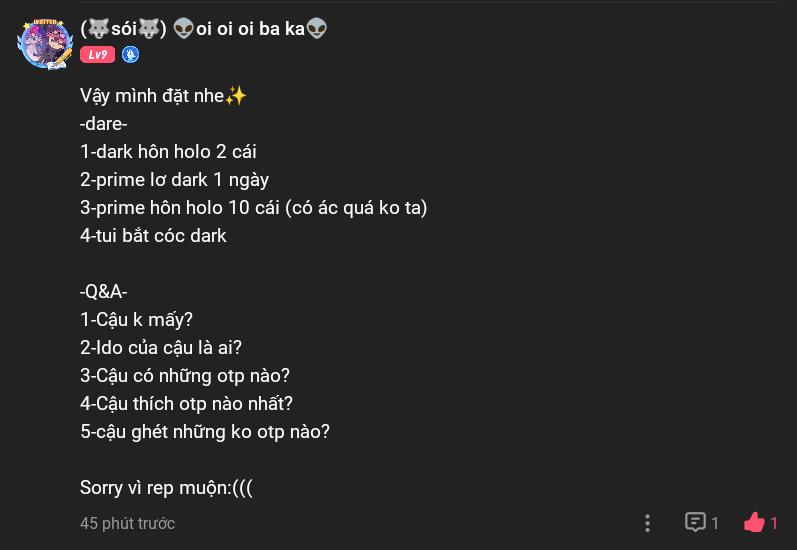Click the question '2-Ido của cậu là ai?'
The image size is (797, 550).
click(x=160, y=348)
